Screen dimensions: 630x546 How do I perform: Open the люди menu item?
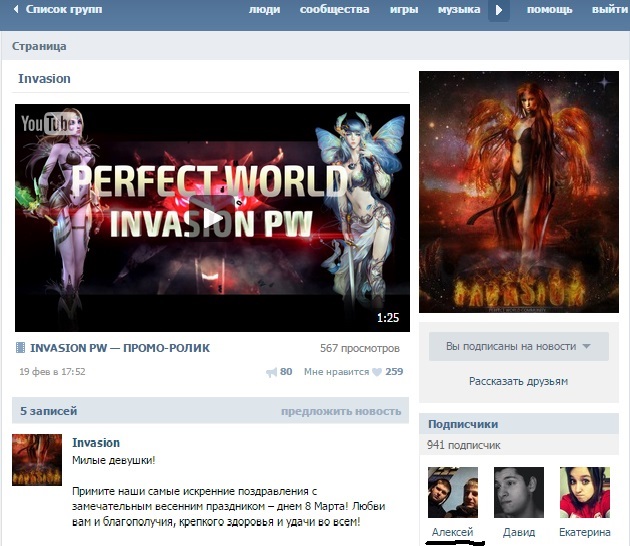(x=264, y=9)
